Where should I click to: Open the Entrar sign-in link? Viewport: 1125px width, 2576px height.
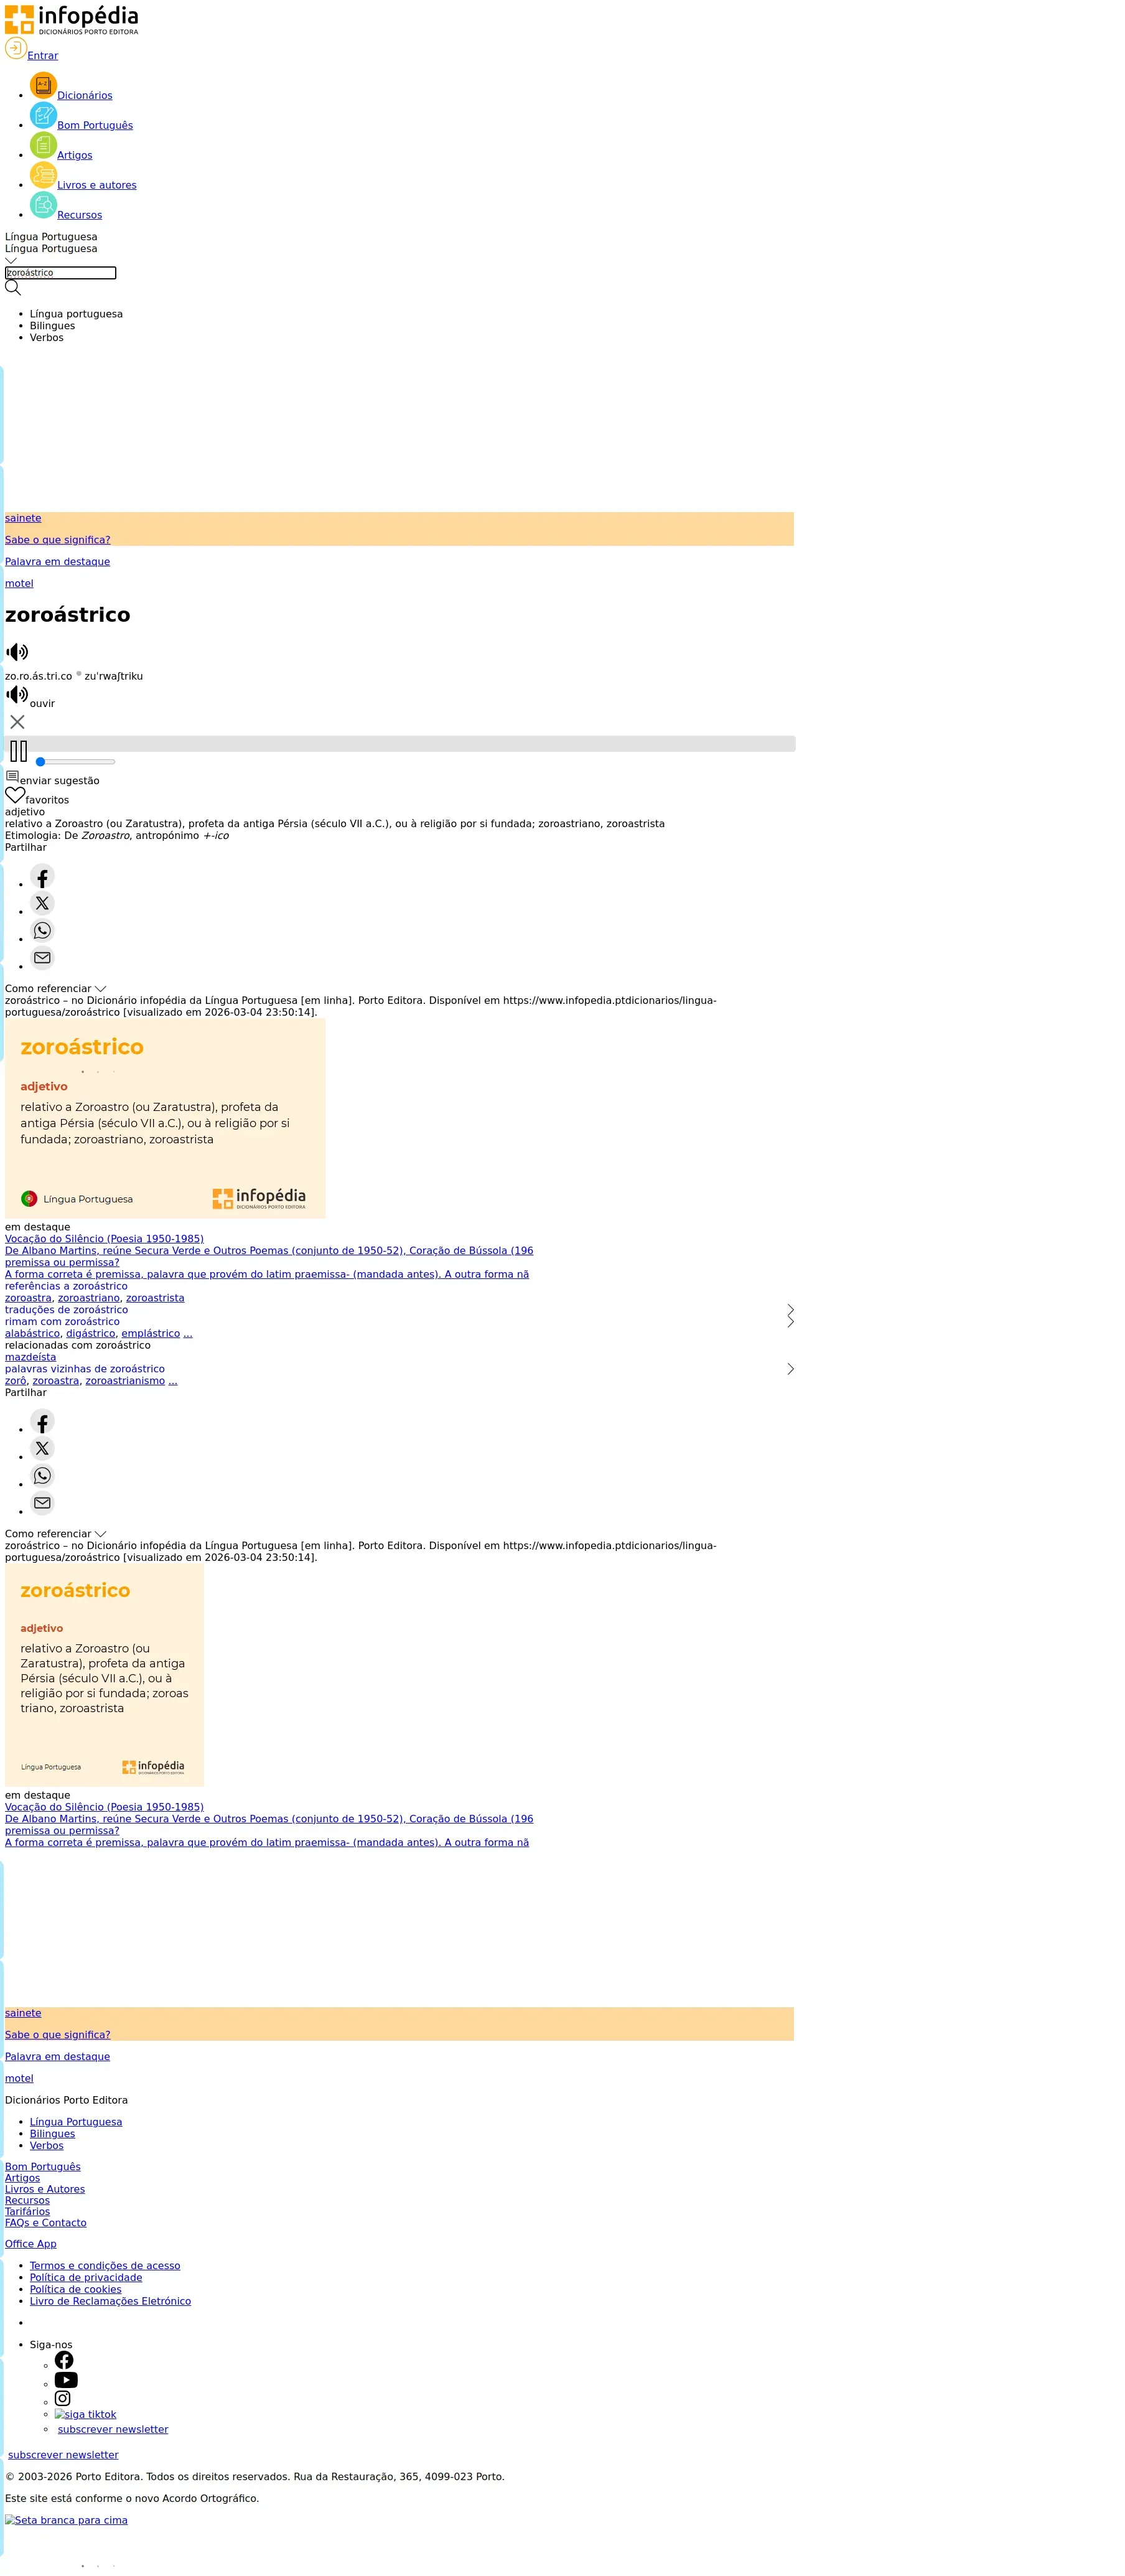click(43, 56)
